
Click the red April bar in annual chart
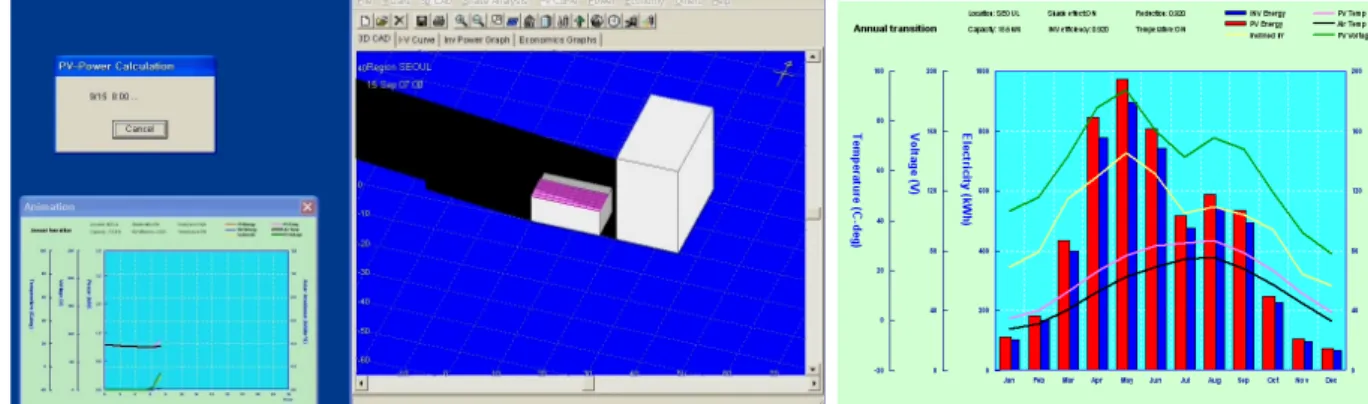click(1093, 243)
